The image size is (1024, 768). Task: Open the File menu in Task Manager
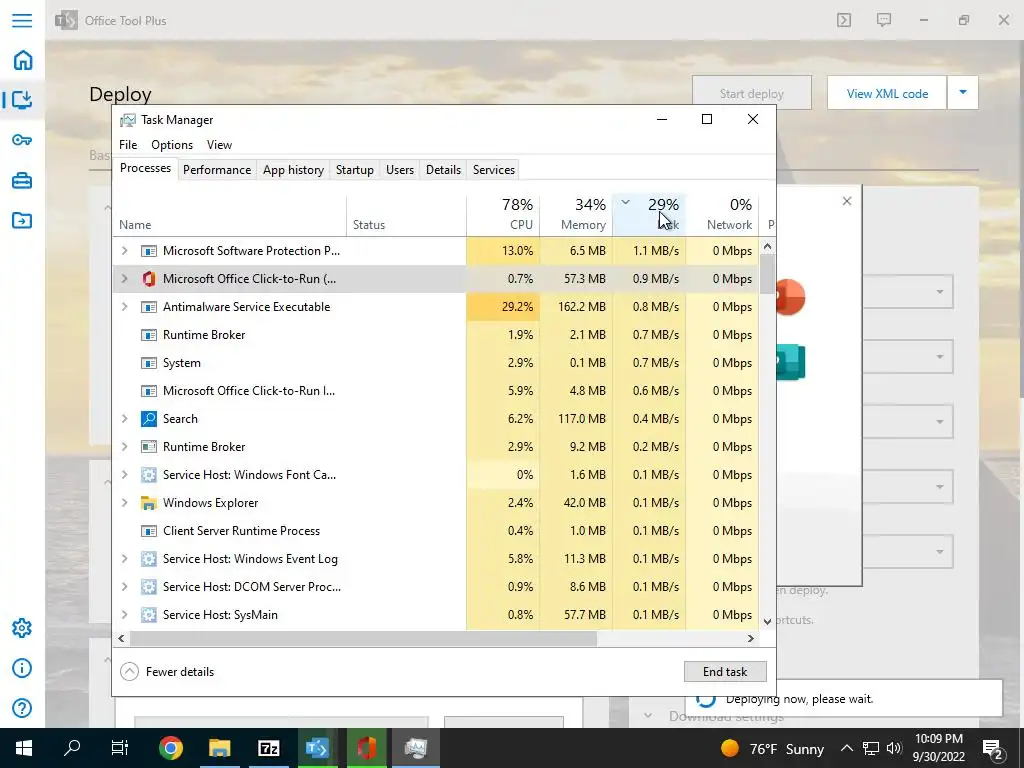click(x=128, y=145)
